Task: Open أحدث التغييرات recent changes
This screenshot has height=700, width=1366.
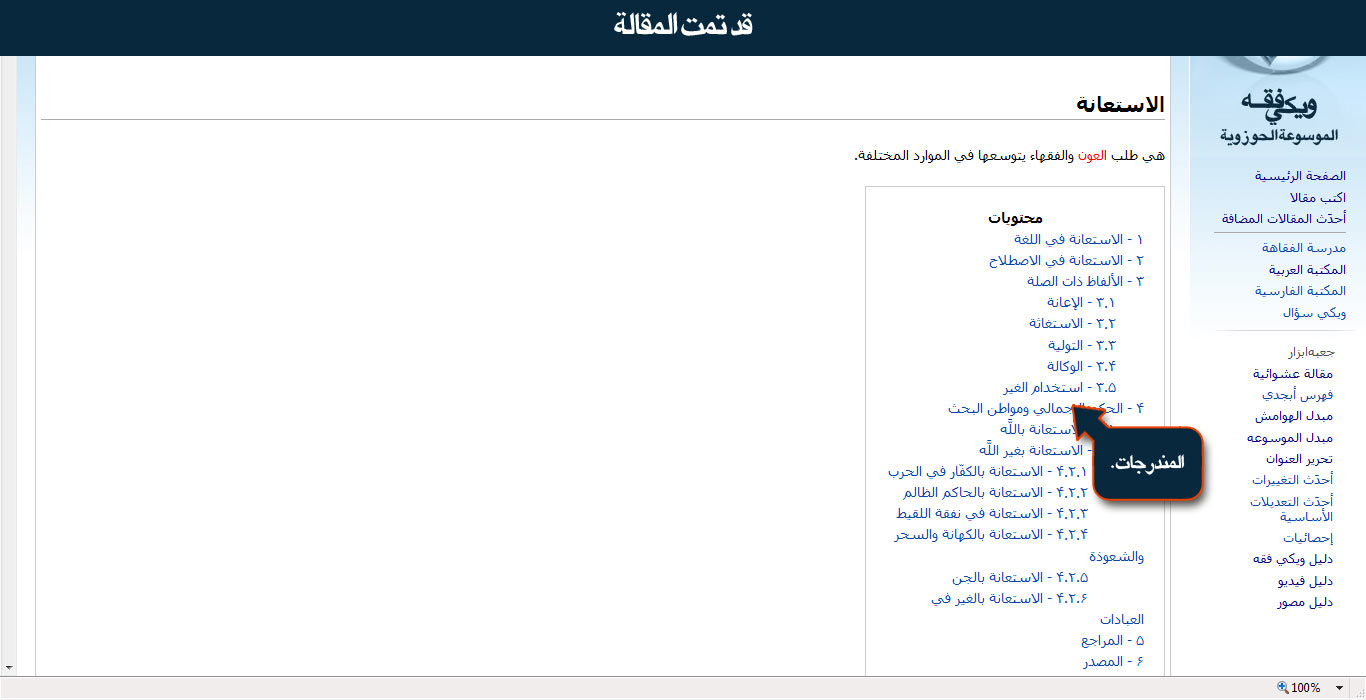Action: 1291,480
